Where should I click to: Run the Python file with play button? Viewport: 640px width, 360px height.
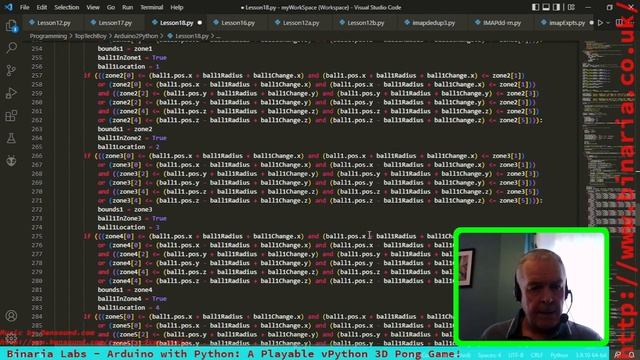[x=600, y=23]
